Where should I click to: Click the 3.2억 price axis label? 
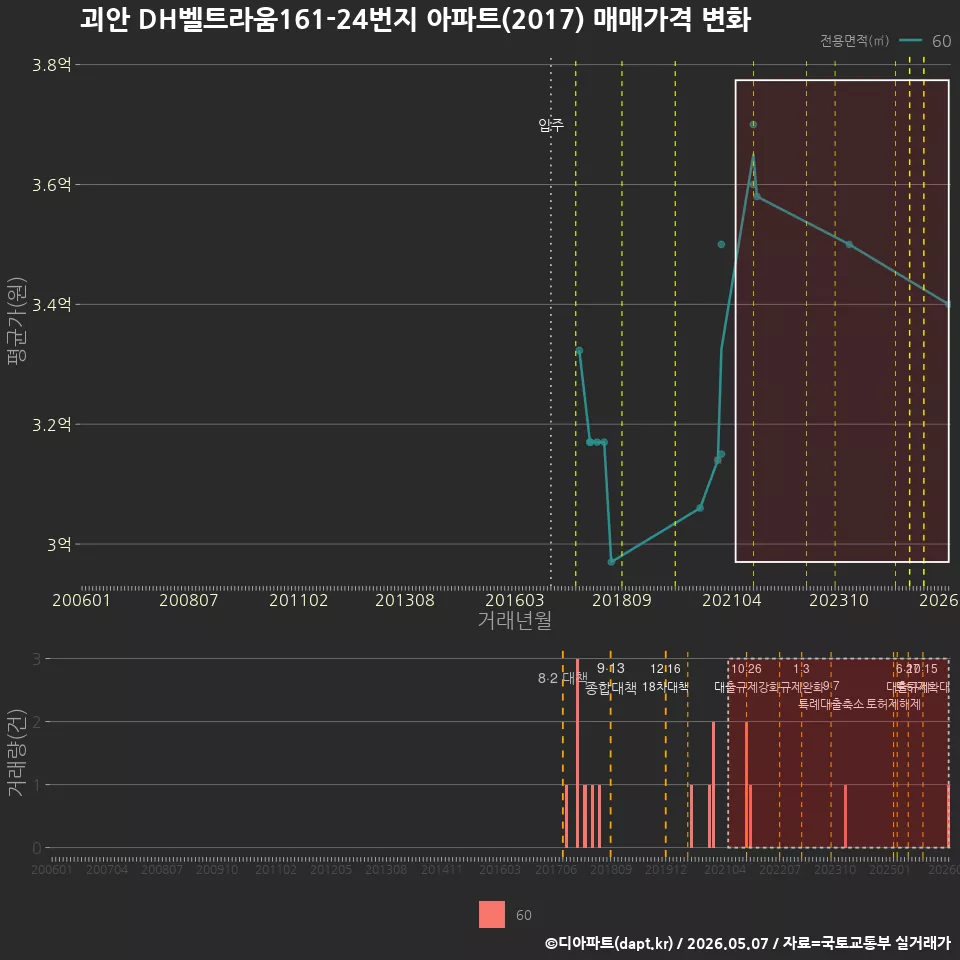coord(51,425)
